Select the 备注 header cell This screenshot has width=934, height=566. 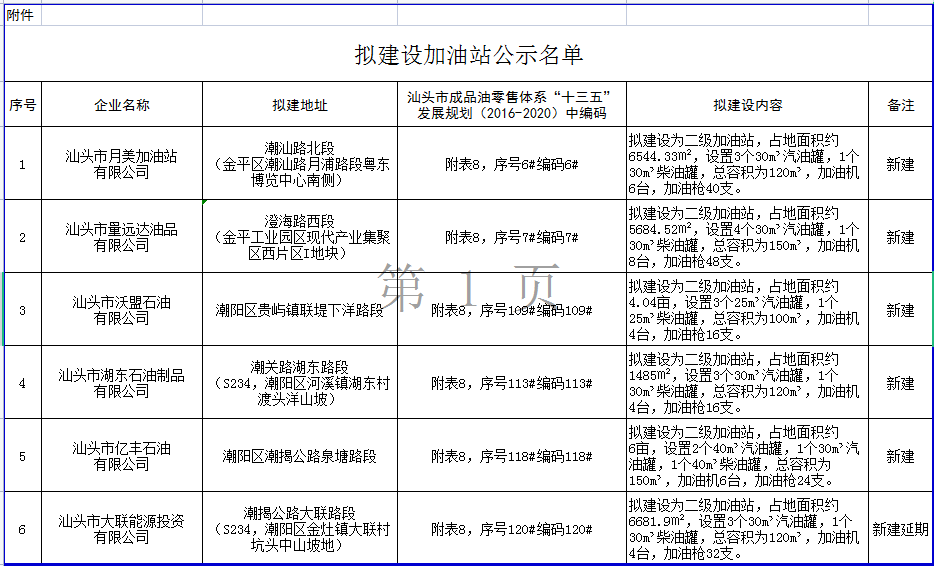(901, 105)
